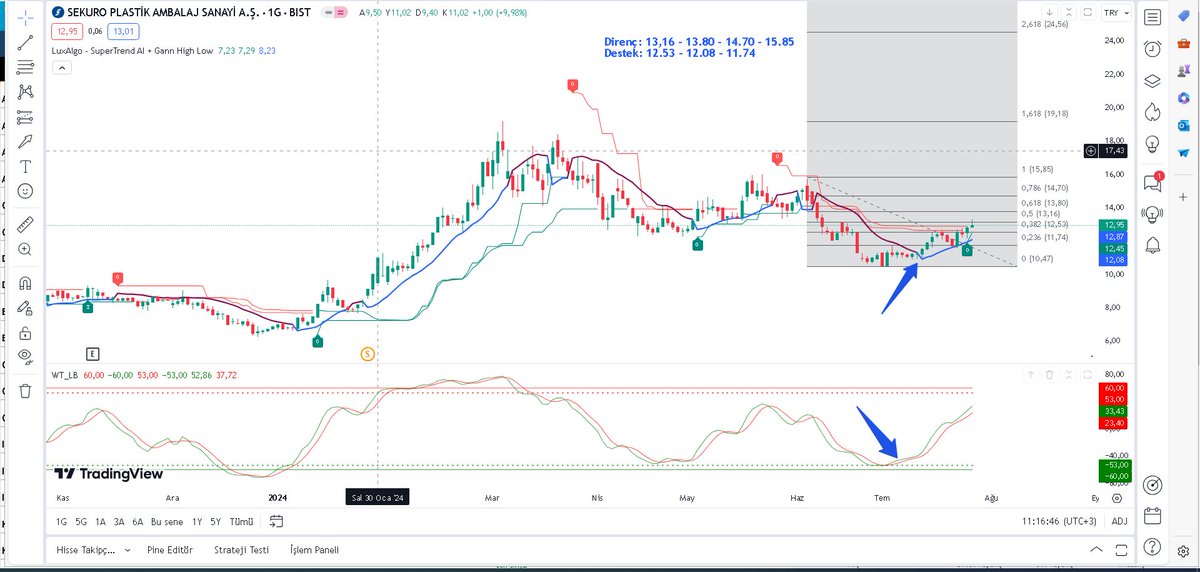Open chart settings gear in price scale corner

(1116, 497)
